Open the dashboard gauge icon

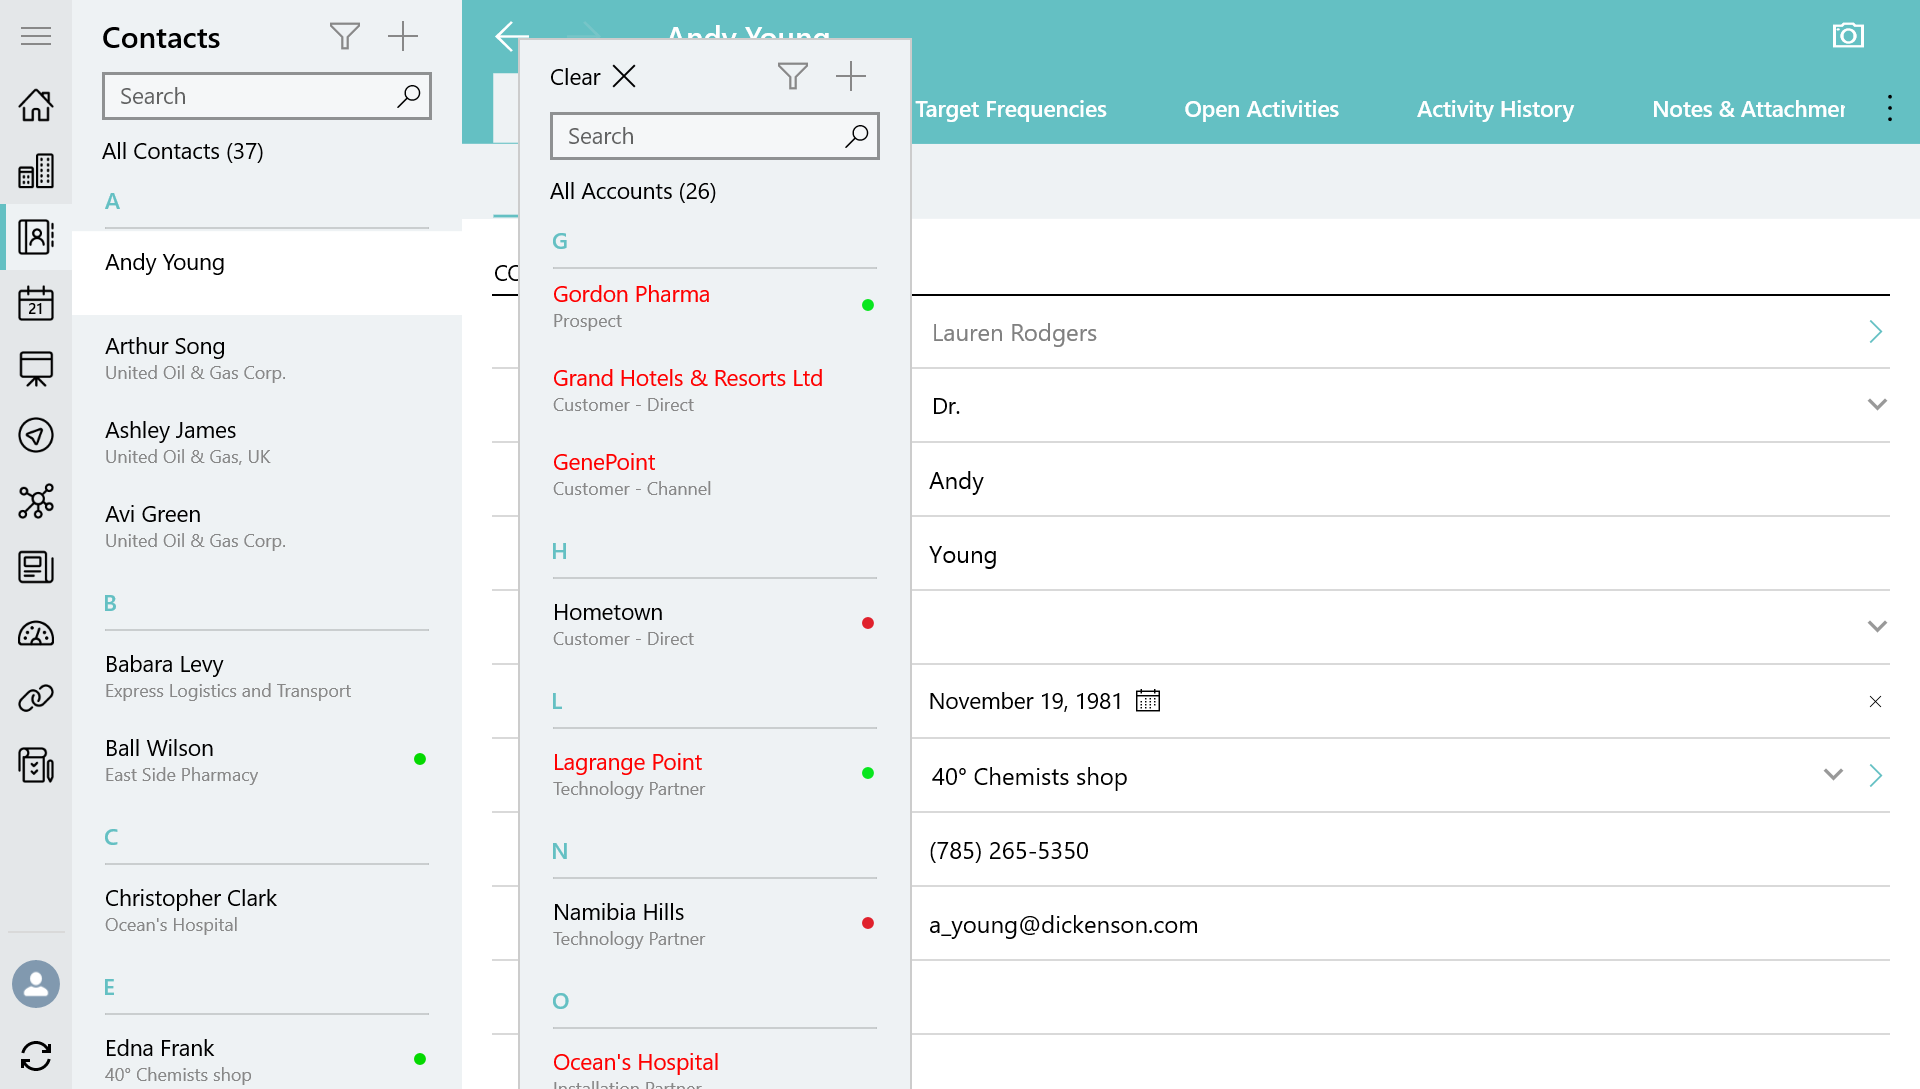coord(36,634)
